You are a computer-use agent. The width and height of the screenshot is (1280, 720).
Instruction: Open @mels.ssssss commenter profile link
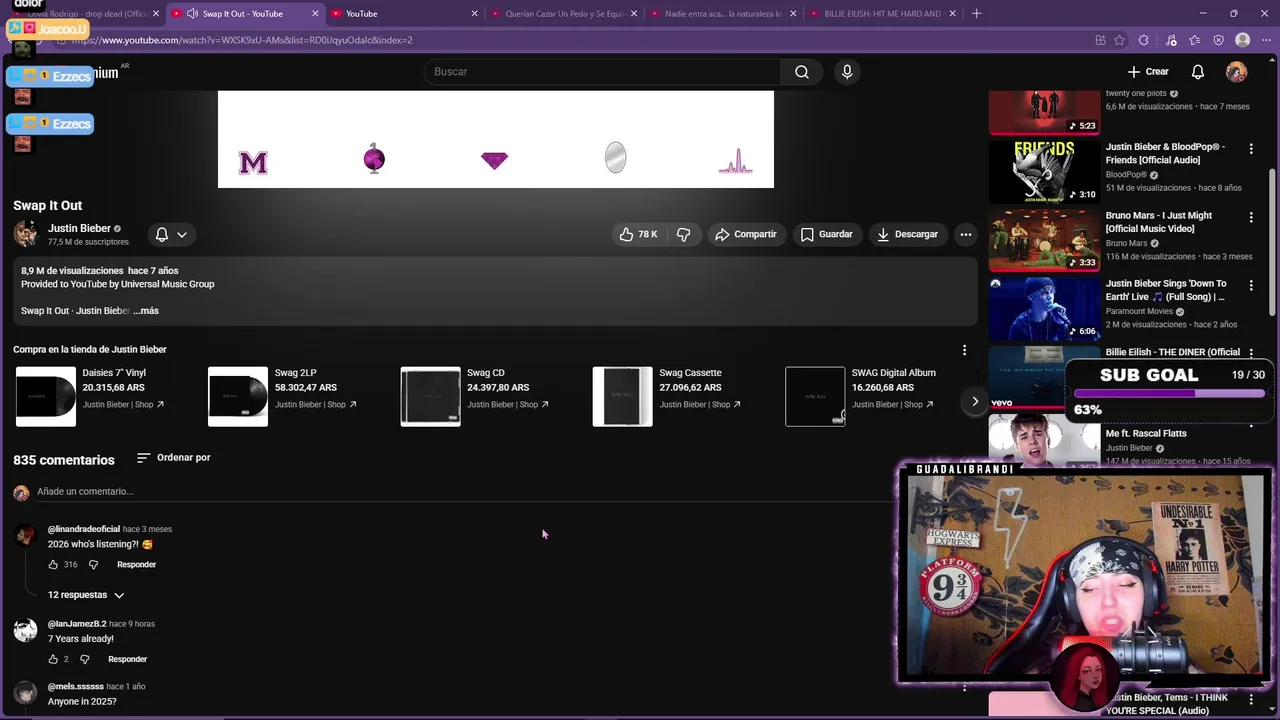tap(76, 687)
